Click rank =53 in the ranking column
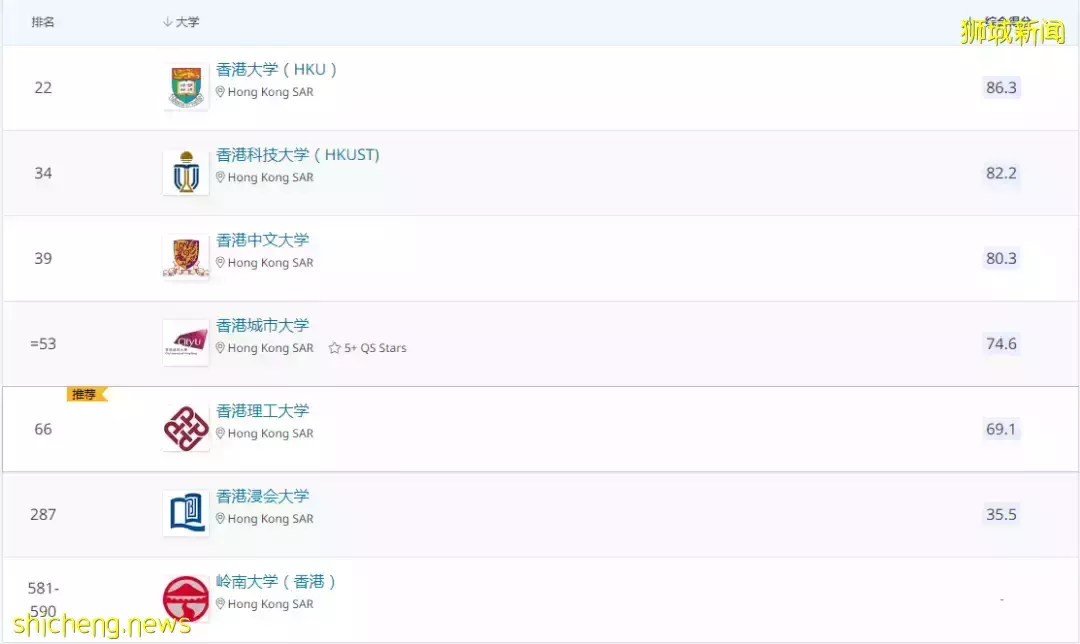 point(43,344)
